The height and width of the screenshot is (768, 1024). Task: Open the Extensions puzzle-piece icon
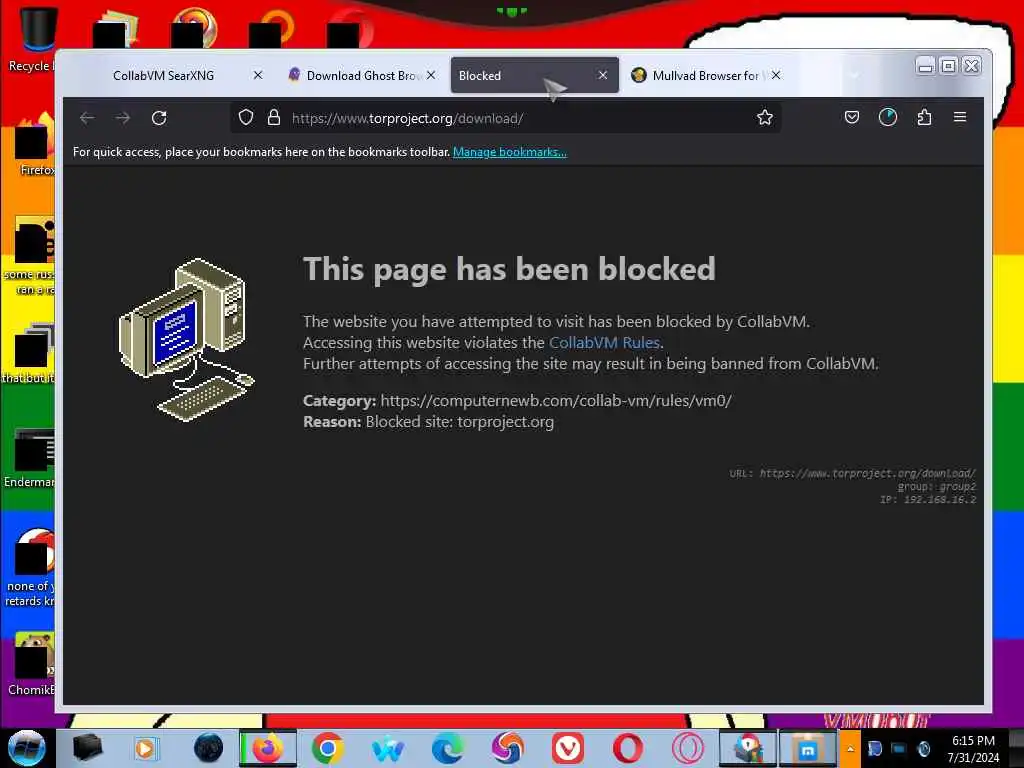tap(924, 118)
